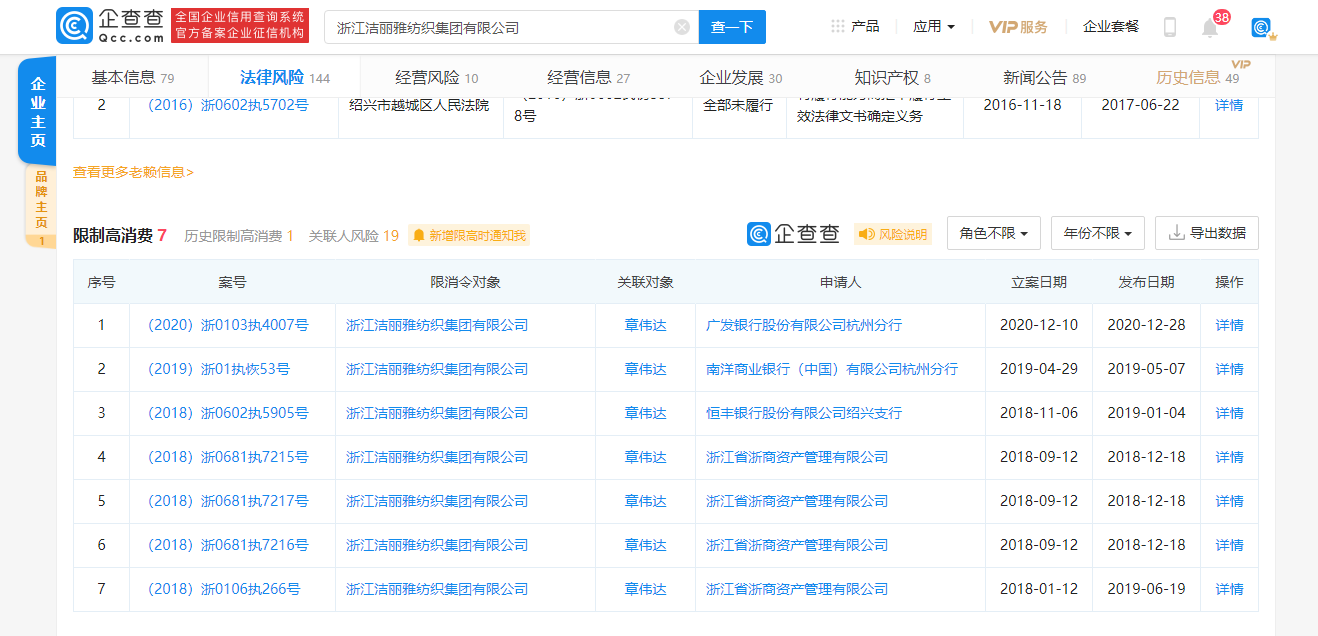Open 年份不限 year filter dropdown
Image resolution: width=1318 pixels, height=636 pixels.
click(x=1098, y=233)
